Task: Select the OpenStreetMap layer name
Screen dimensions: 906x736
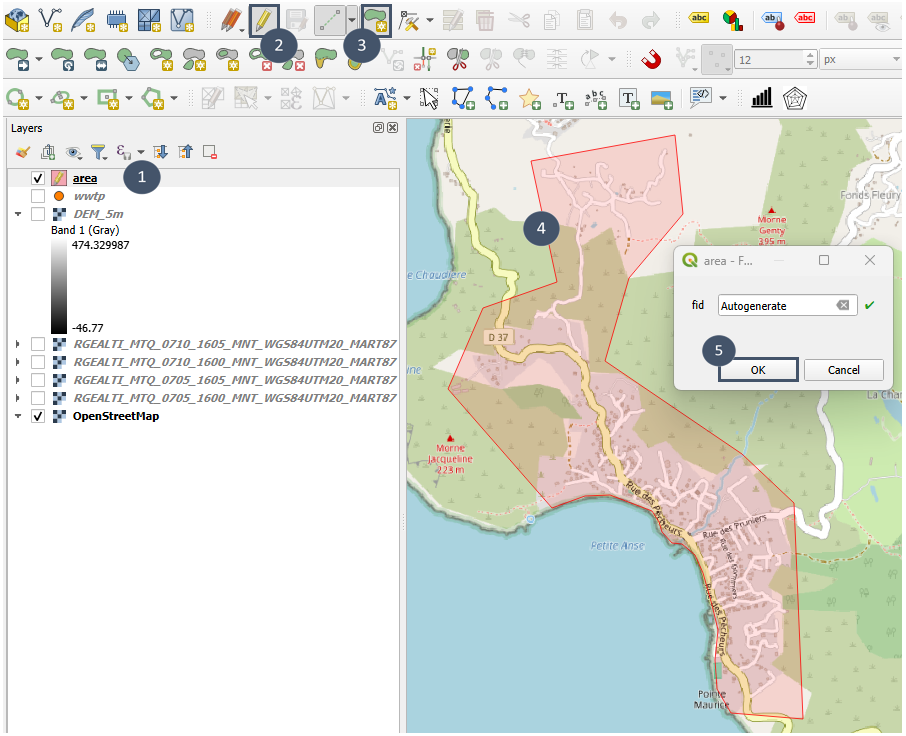Action: click(116, 416)
